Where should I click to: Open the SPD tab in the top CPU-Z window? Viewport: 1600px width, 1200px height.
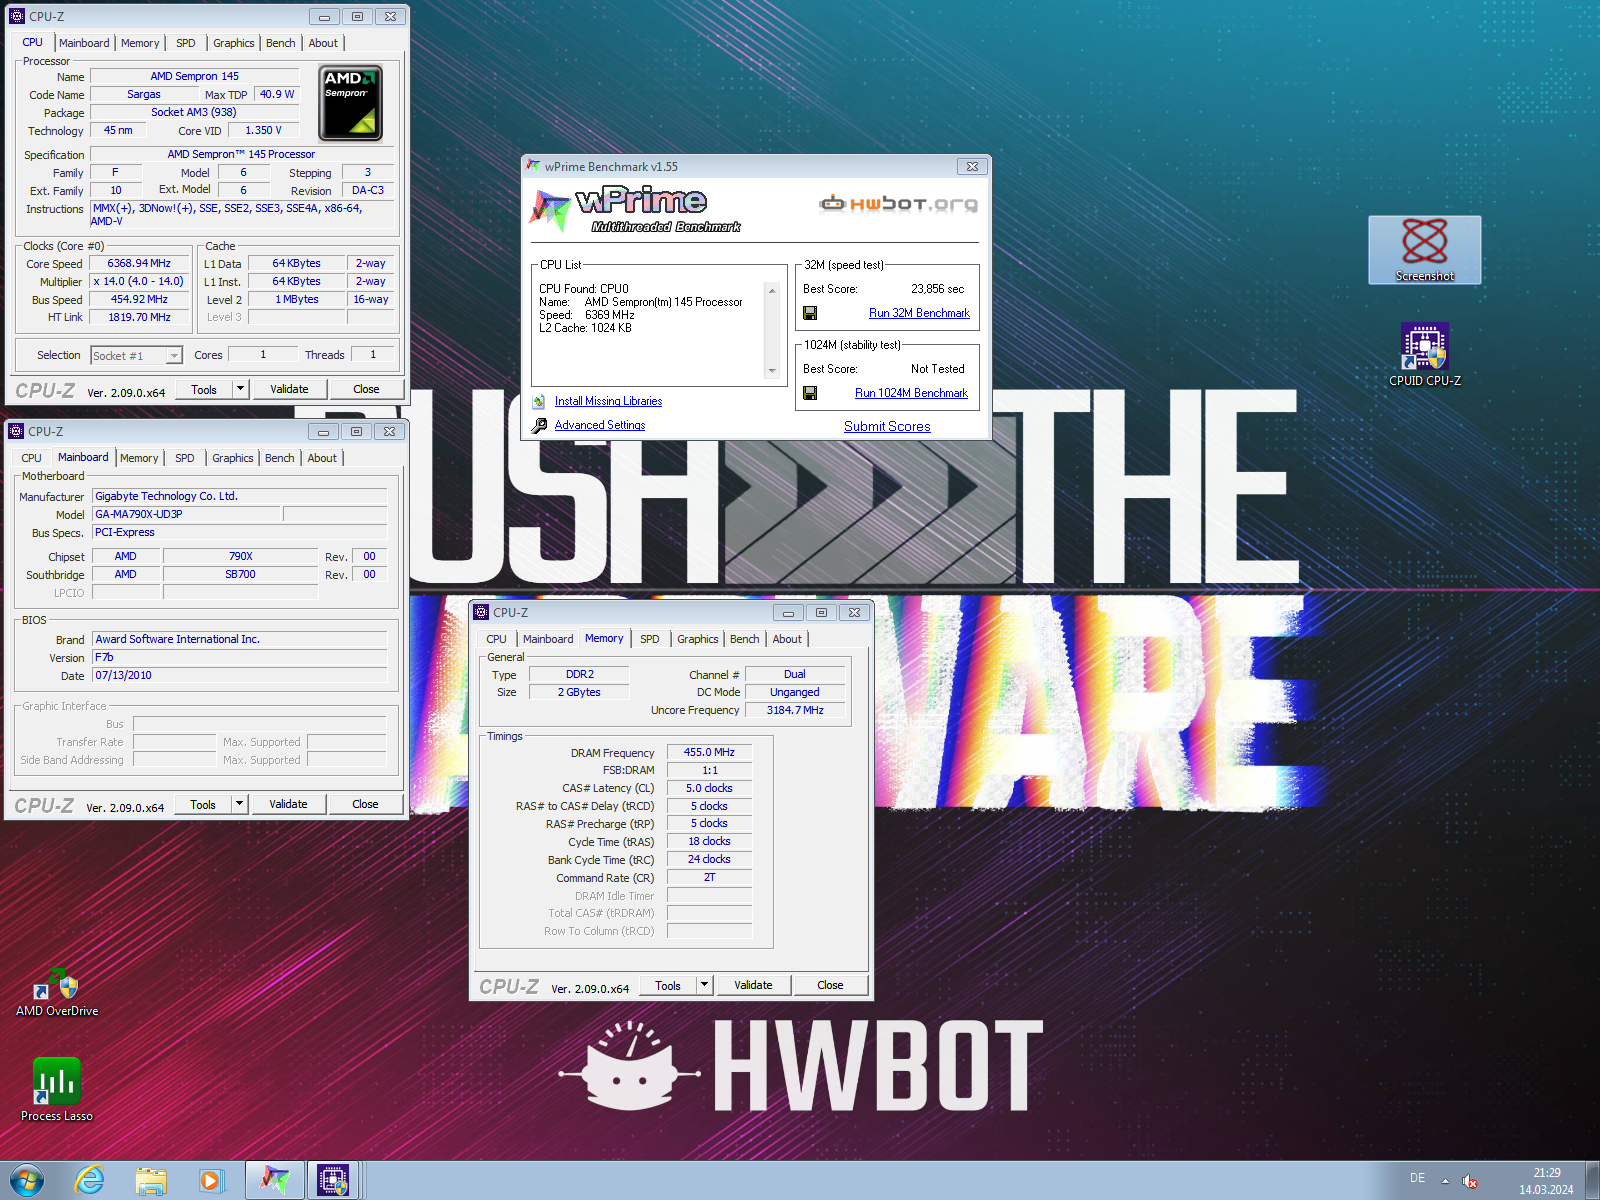click(x=186, y=43)
